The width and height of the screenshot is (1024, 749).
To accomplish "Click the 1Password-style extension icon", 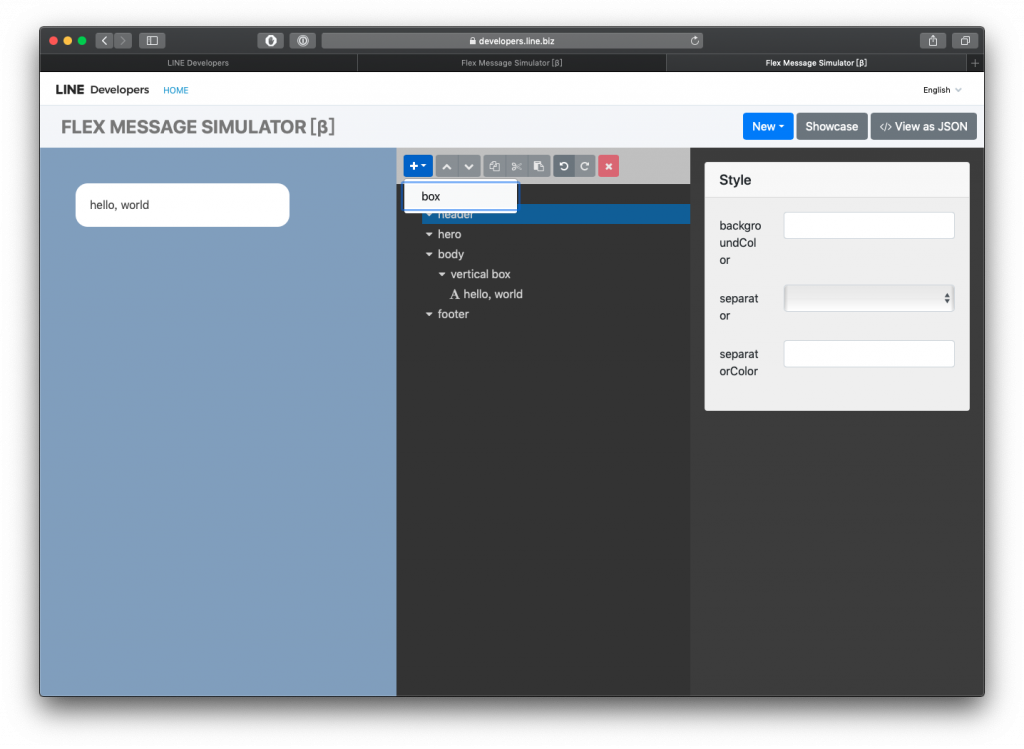I will 303,40.
